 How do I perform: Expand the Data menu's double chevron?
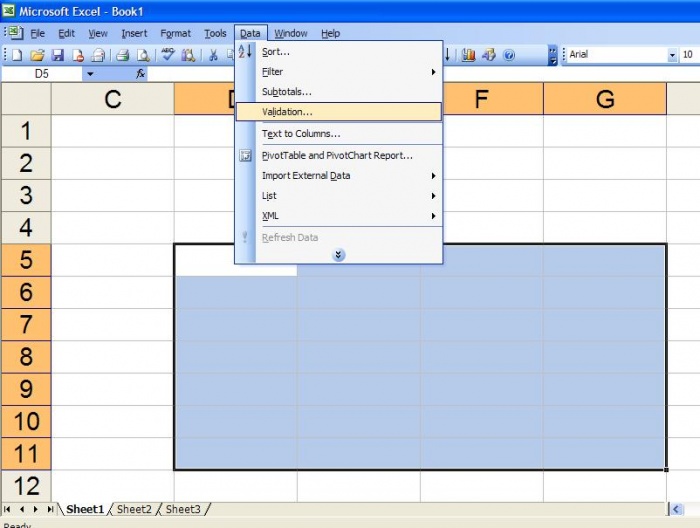[338, 255]
